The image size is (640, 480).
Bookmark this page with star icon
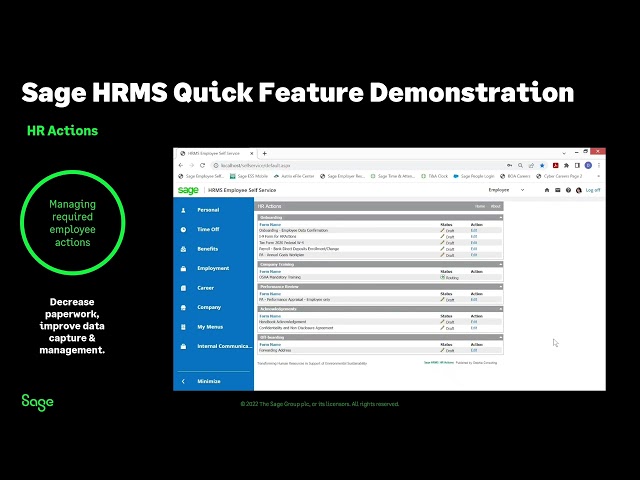click(542, 165)
